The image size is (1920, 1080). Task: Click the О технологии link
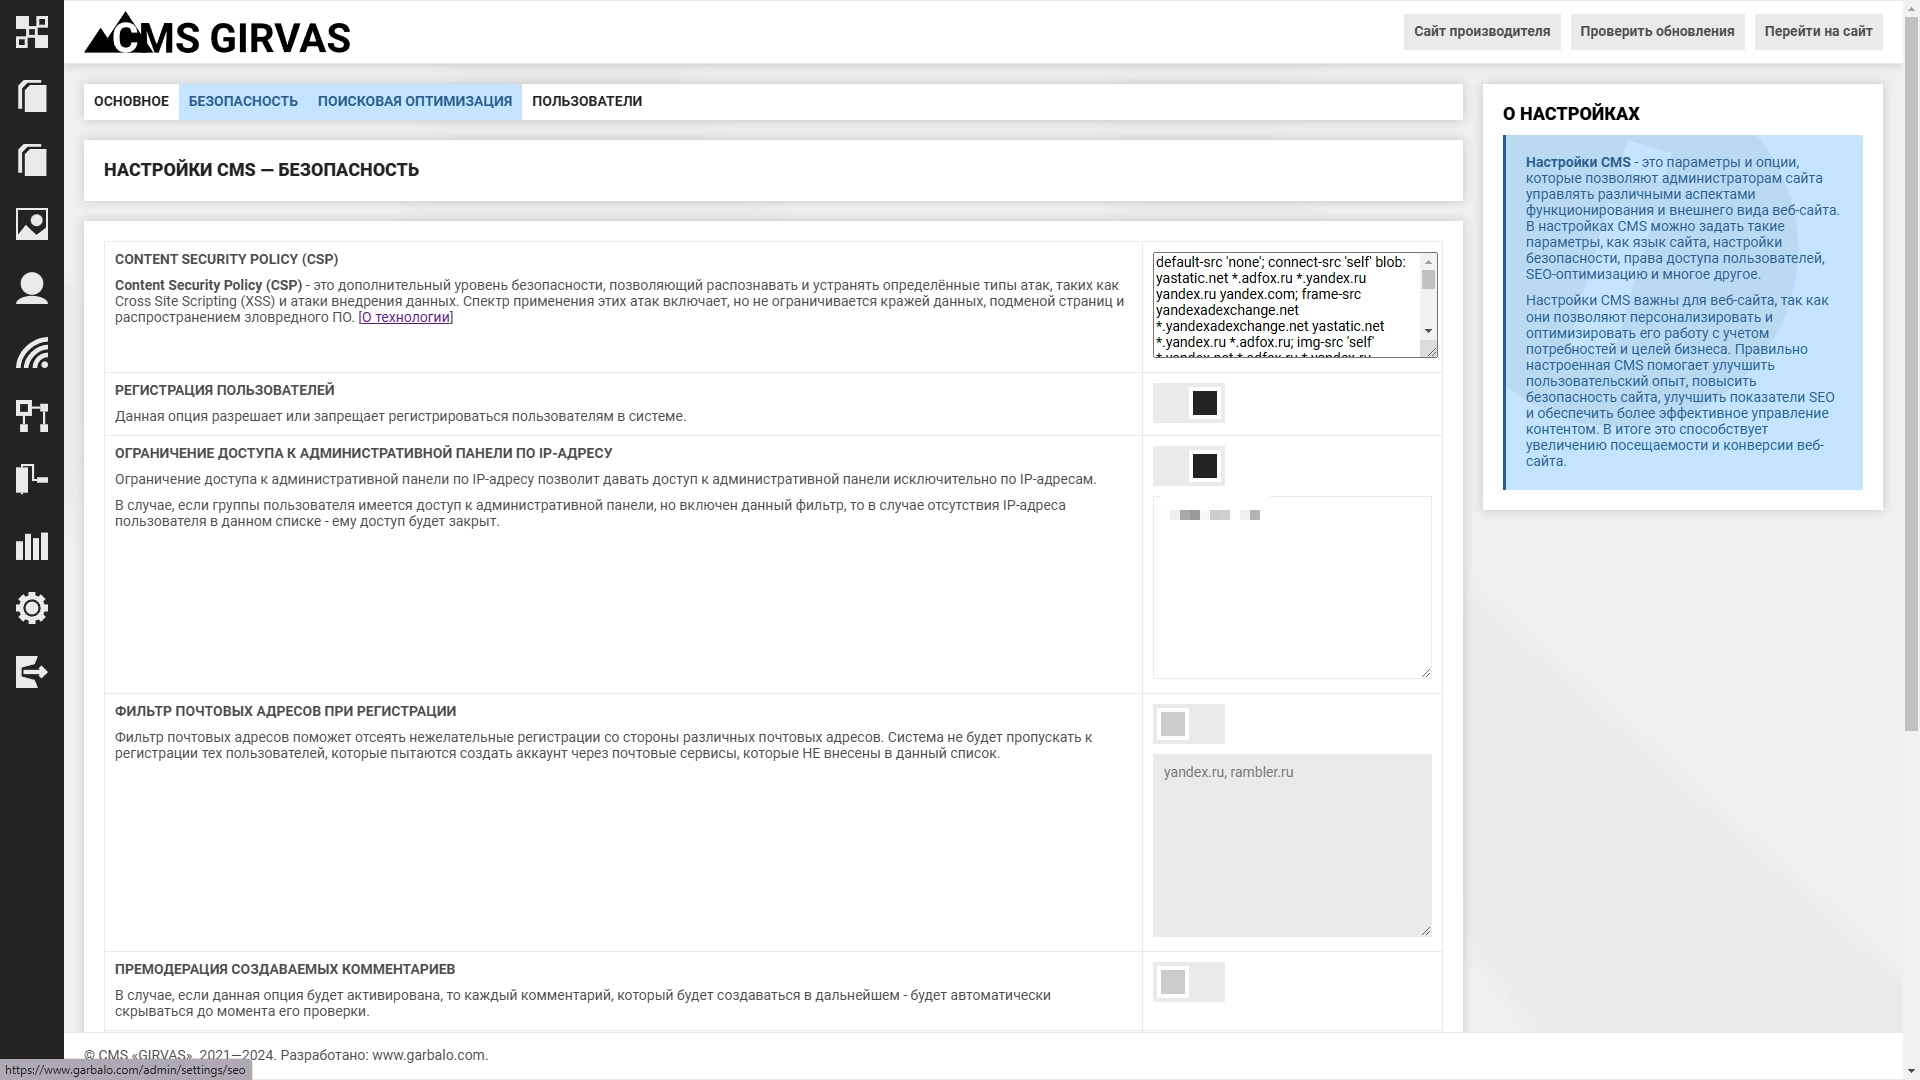405,317
